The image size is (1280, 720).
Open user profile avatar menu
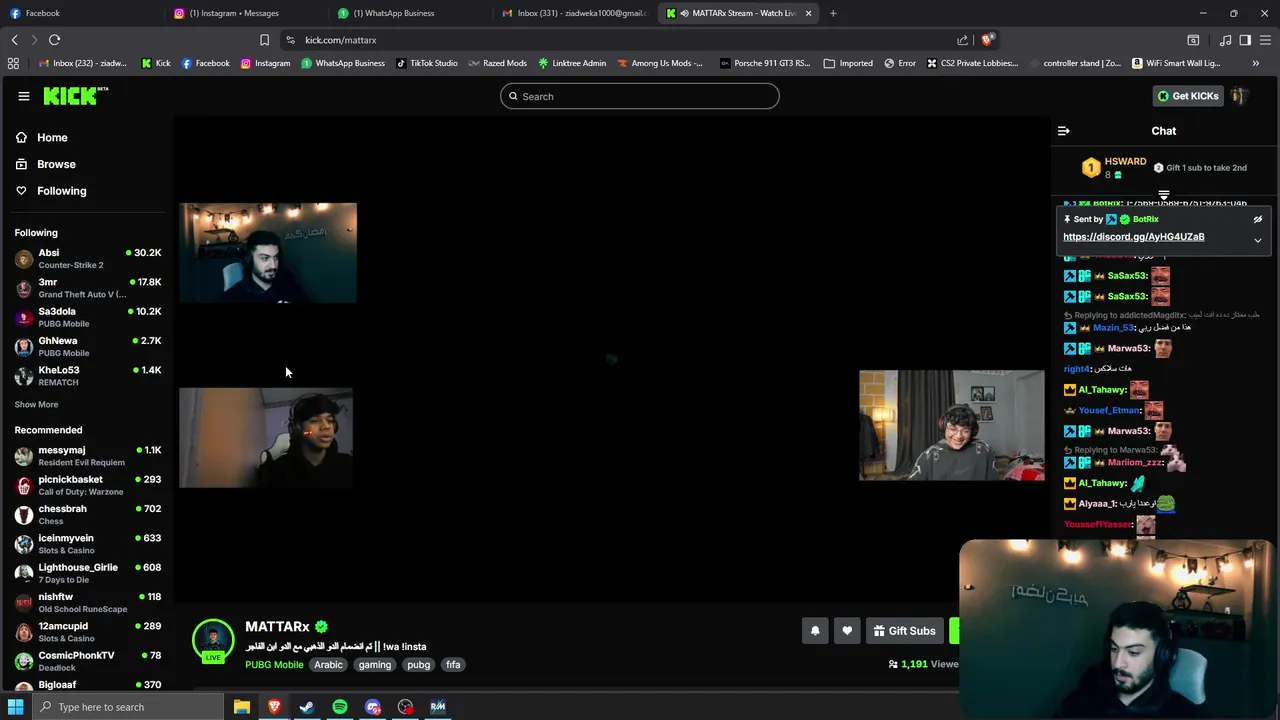(1238, 96)
